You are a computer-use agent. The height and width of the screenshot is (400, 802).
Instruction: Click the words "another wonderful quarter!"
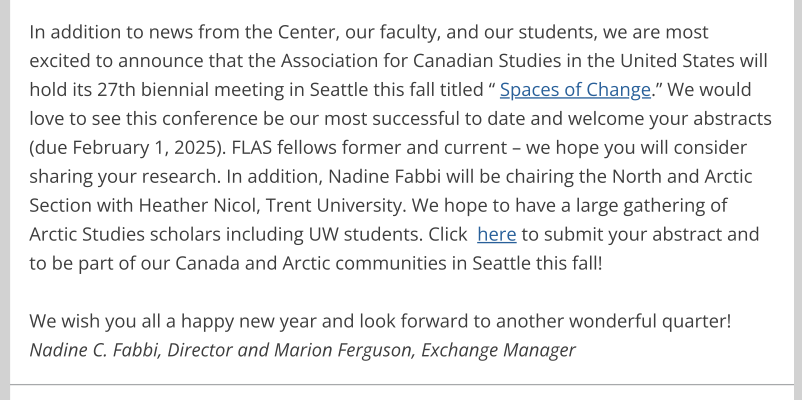pos(614,322)
